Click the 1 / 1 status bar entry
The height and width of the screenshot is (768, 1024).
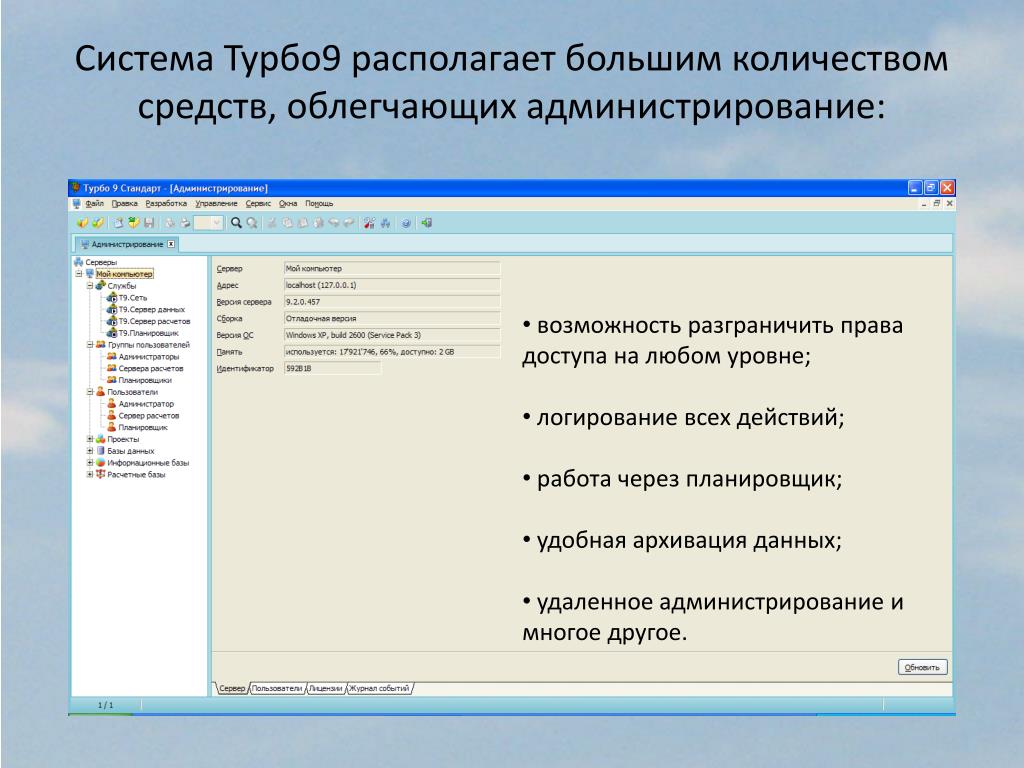pyautogui.click(x=105, y=705)
